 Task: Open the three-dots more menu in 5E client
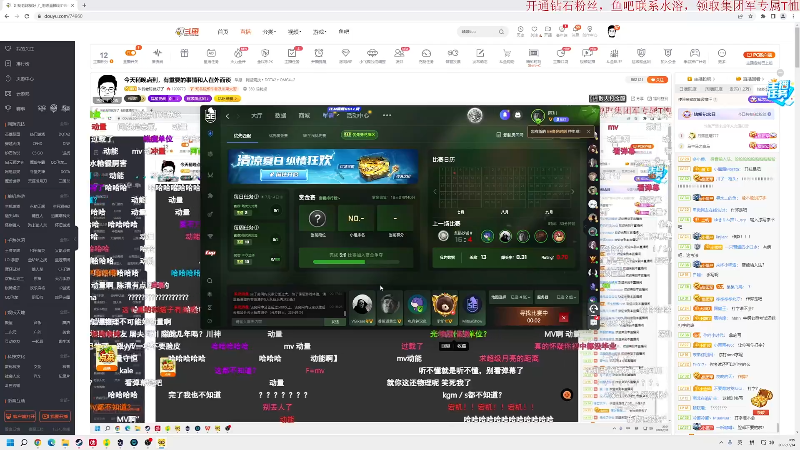coord(387,115)
